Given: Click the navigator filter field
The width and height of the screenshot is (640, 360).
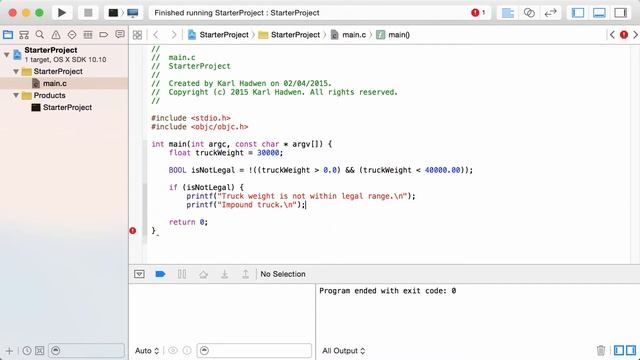Looking at the screenshot, I should click(x=86, y=351).
